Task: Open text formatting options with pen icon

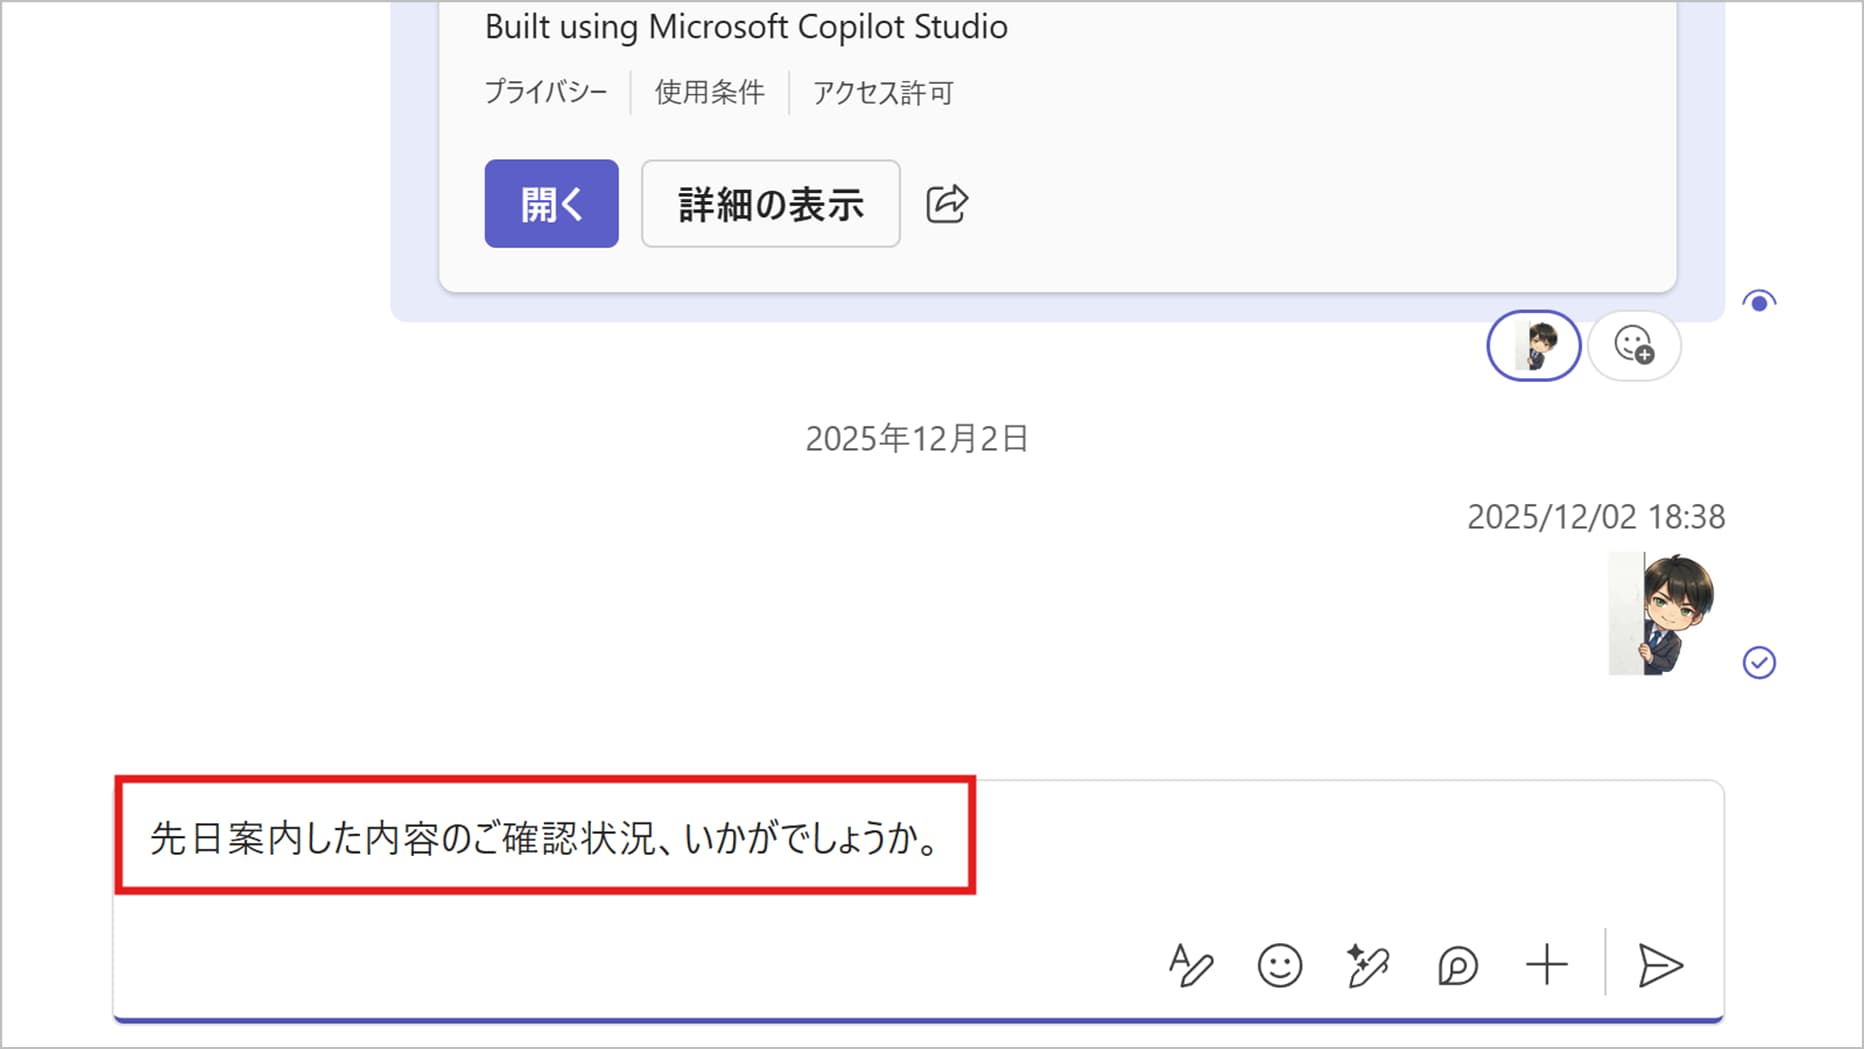Action: pyautogui.click(x=1190, y=966)
